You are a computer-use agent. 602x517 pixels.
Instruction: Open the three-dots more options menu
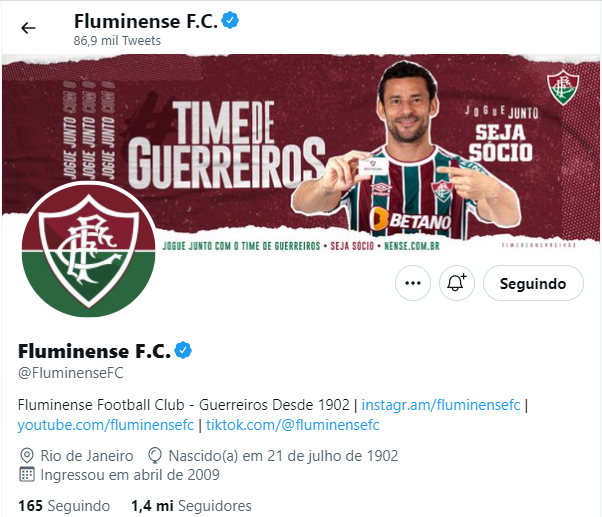[x=413, y=283]
